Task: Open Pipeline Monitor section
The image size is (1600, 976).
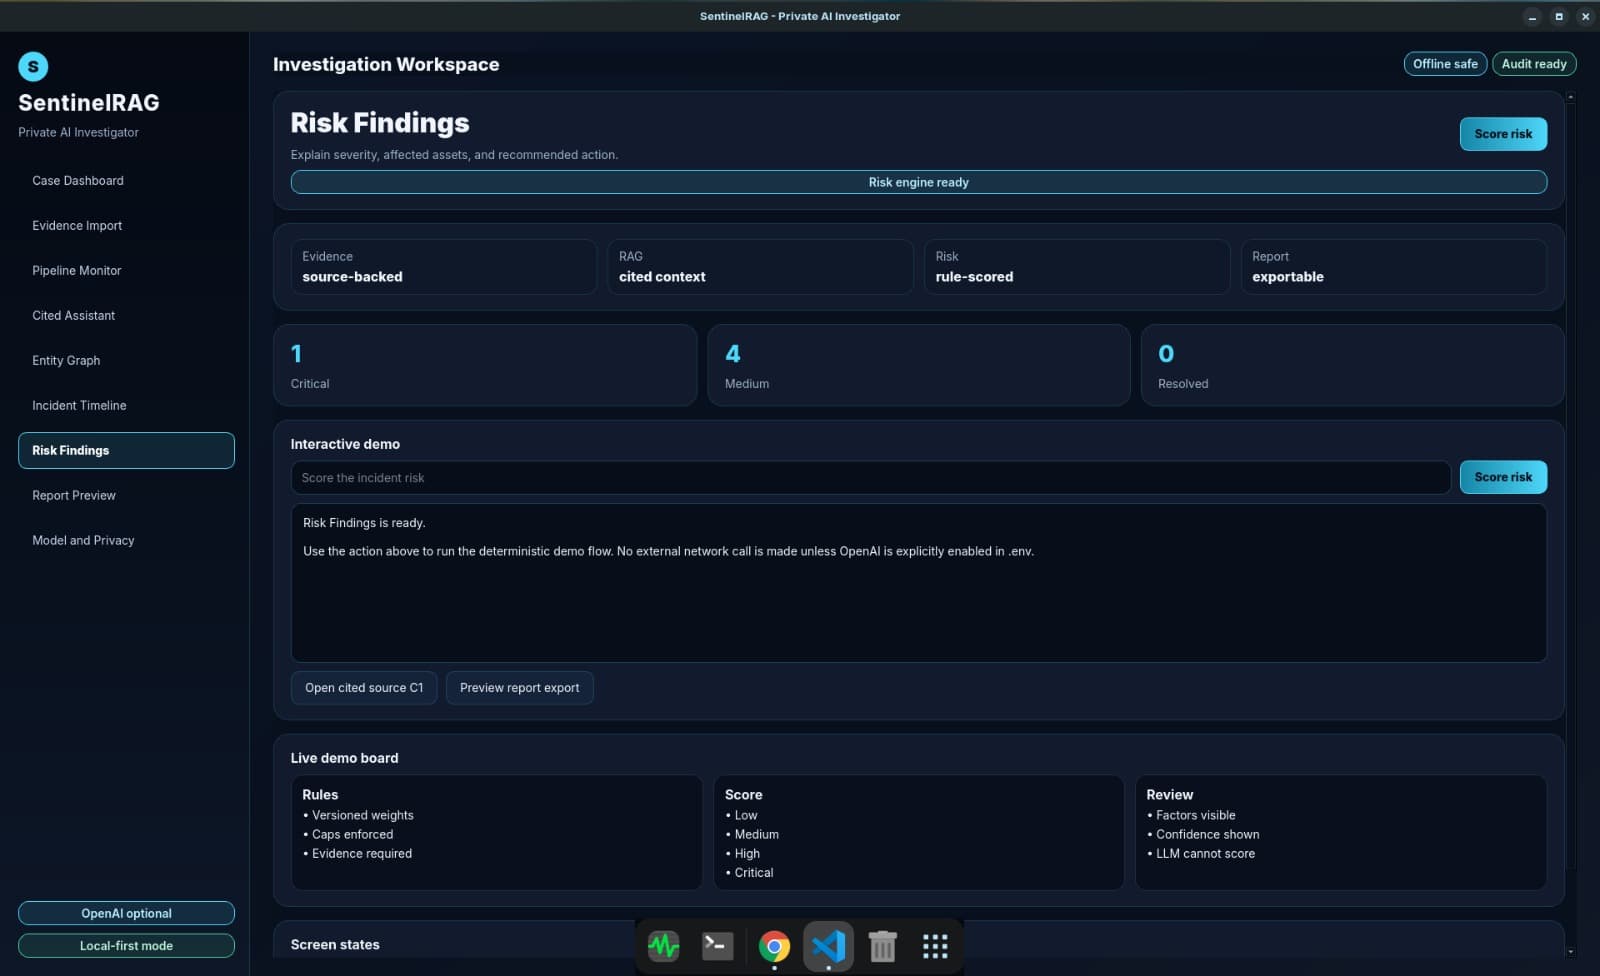Action: (x=126, y=271)
